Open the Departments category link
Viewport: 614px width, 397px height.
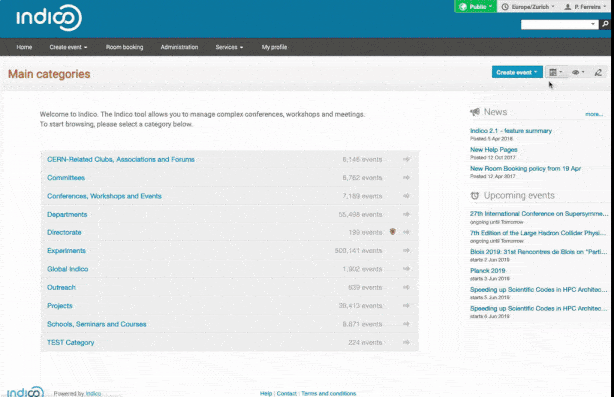click(x=67, y=214)
